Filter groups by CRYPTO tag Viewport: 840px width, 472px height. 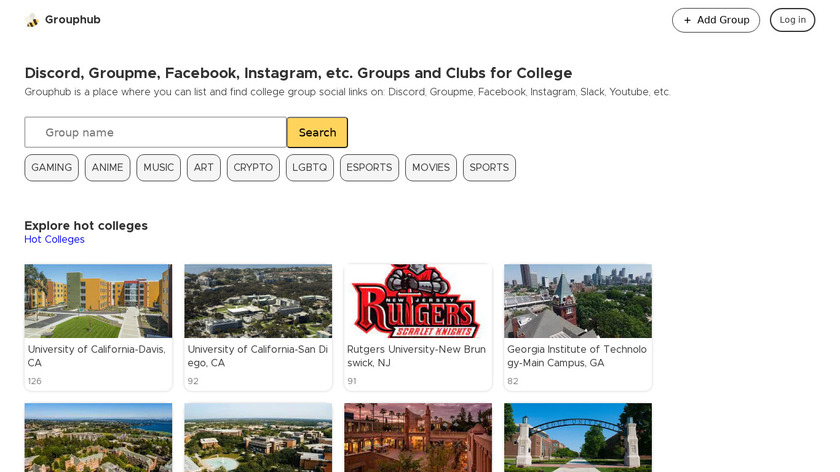(x=253, y=168)
